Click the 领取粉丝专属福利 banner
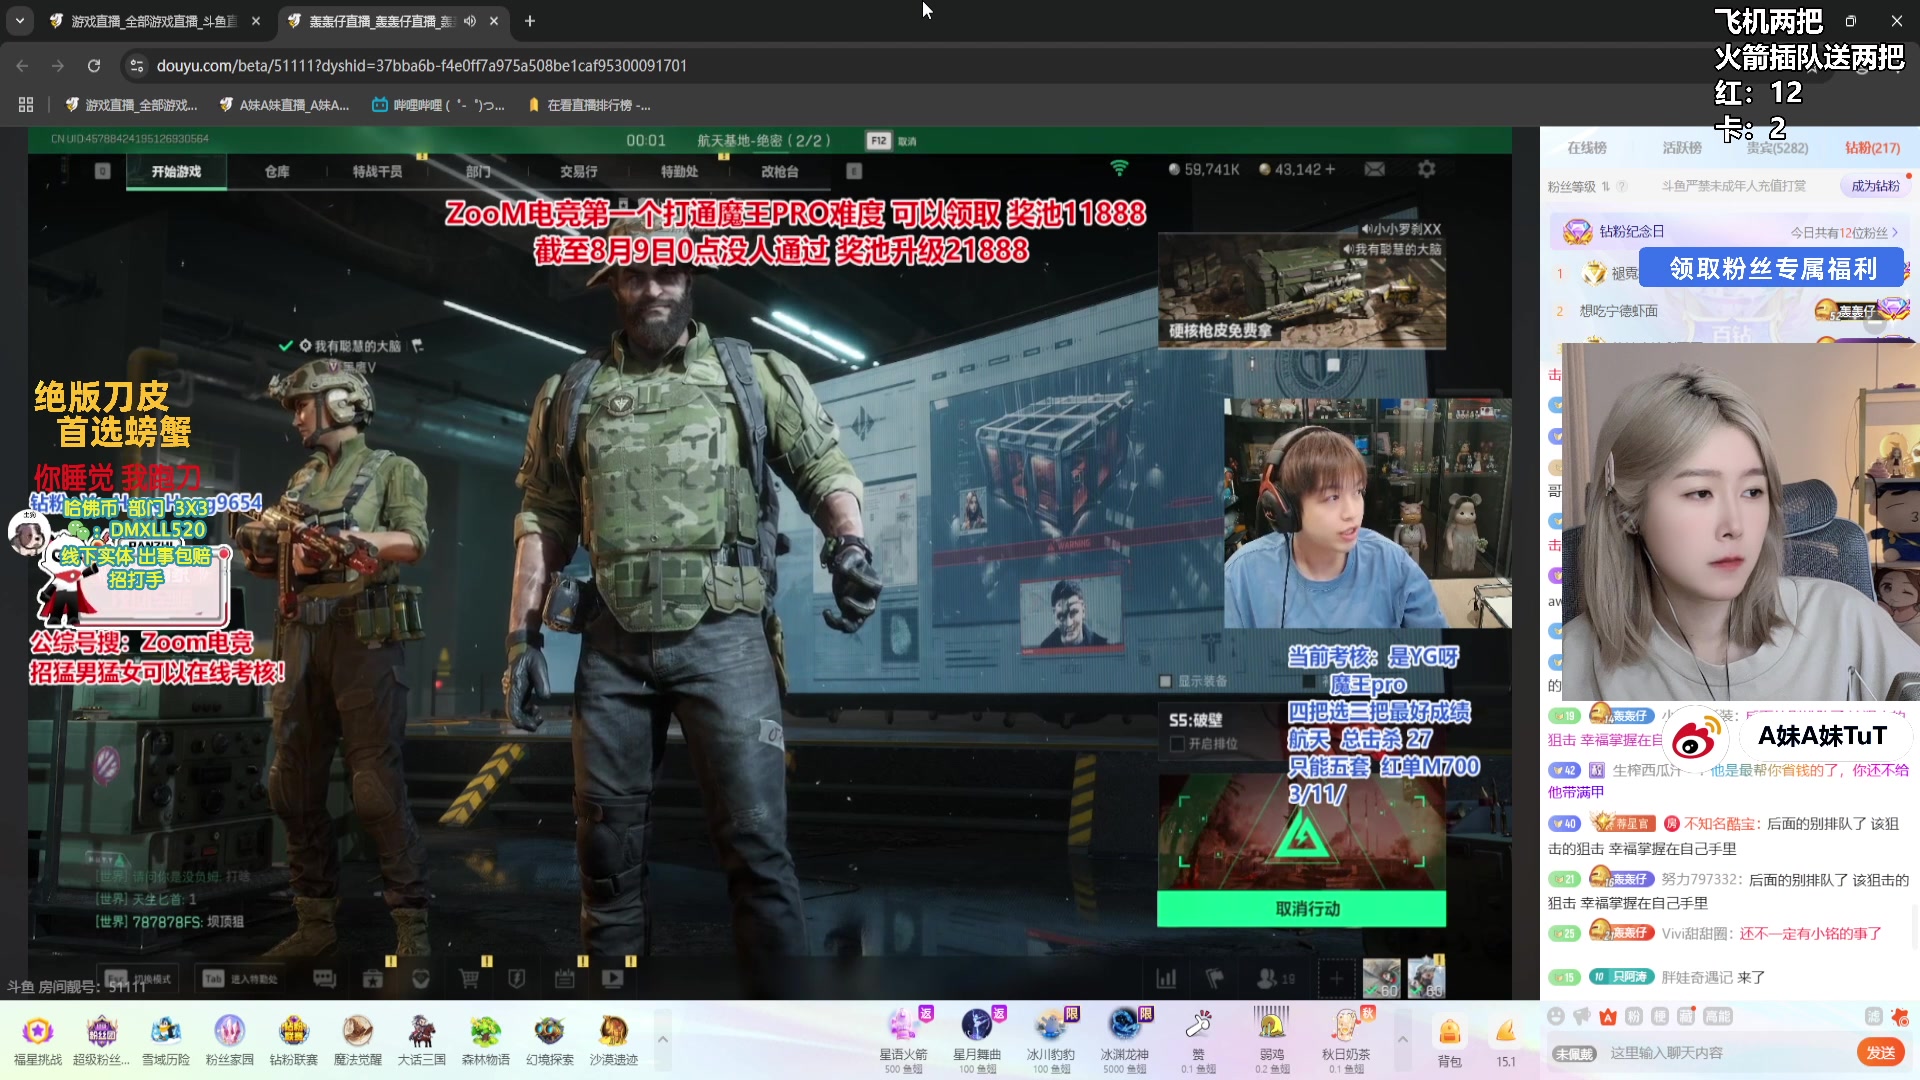The width and height of the screenshot is (1920, 1080). click(1773, 269)
